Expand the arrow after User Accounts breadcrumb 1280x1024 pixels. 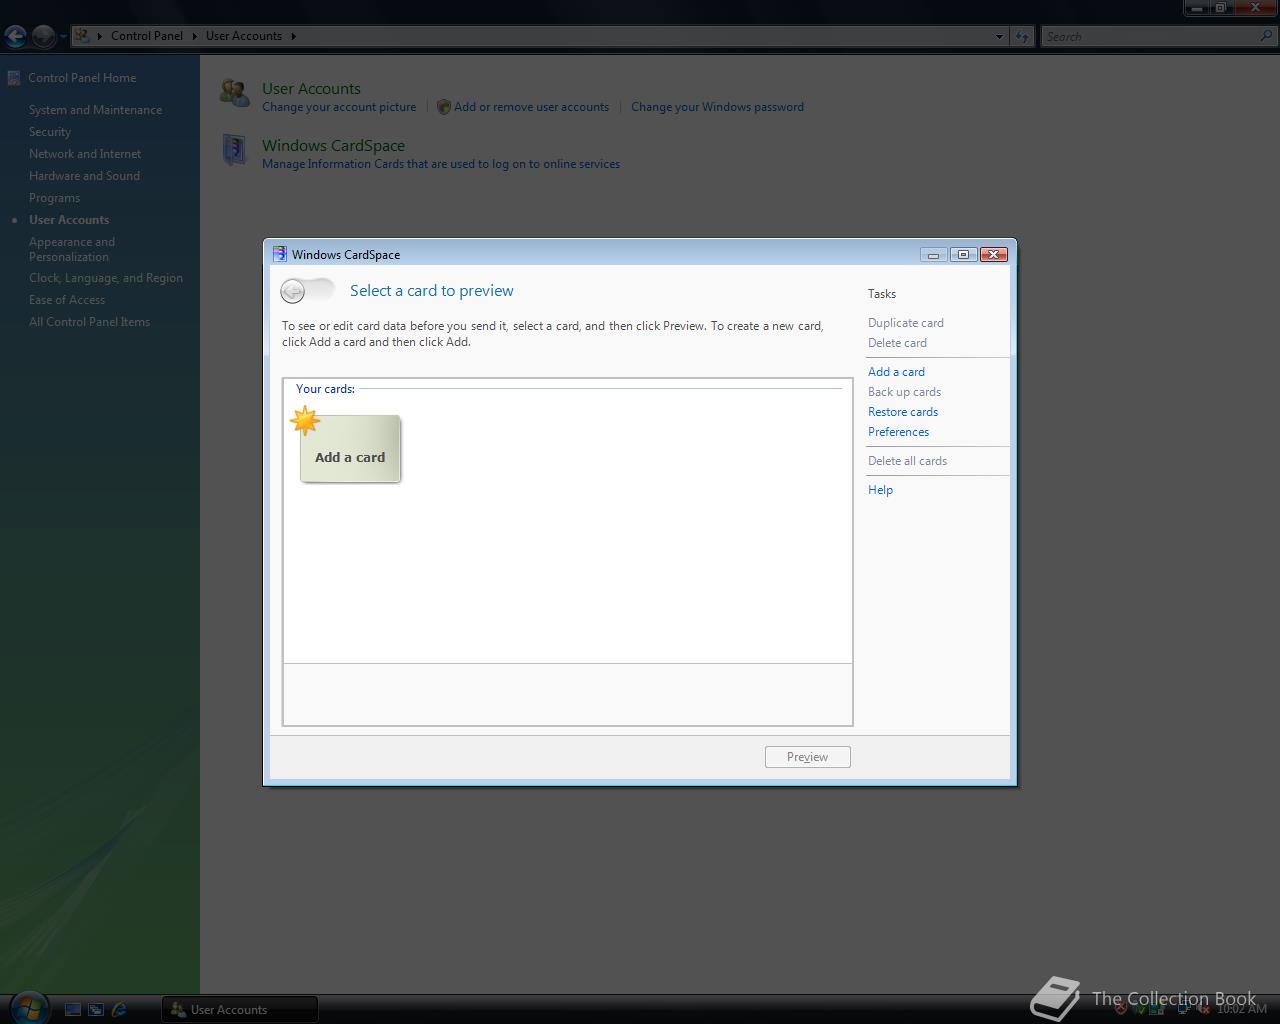click(293, 36)
